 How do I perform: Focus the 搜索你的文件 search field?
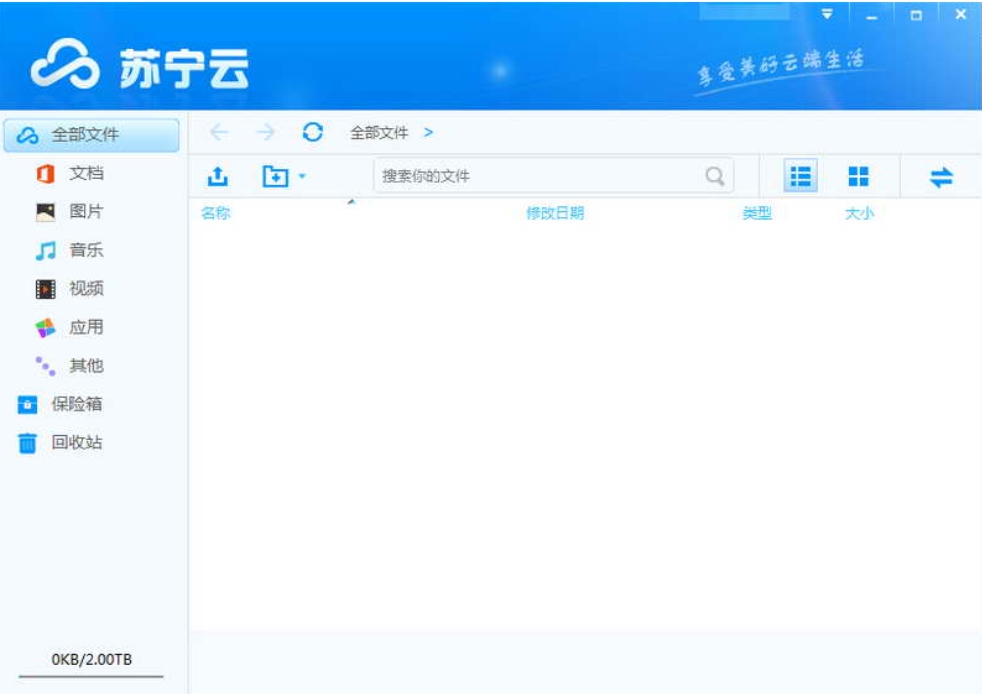point(554,176)
